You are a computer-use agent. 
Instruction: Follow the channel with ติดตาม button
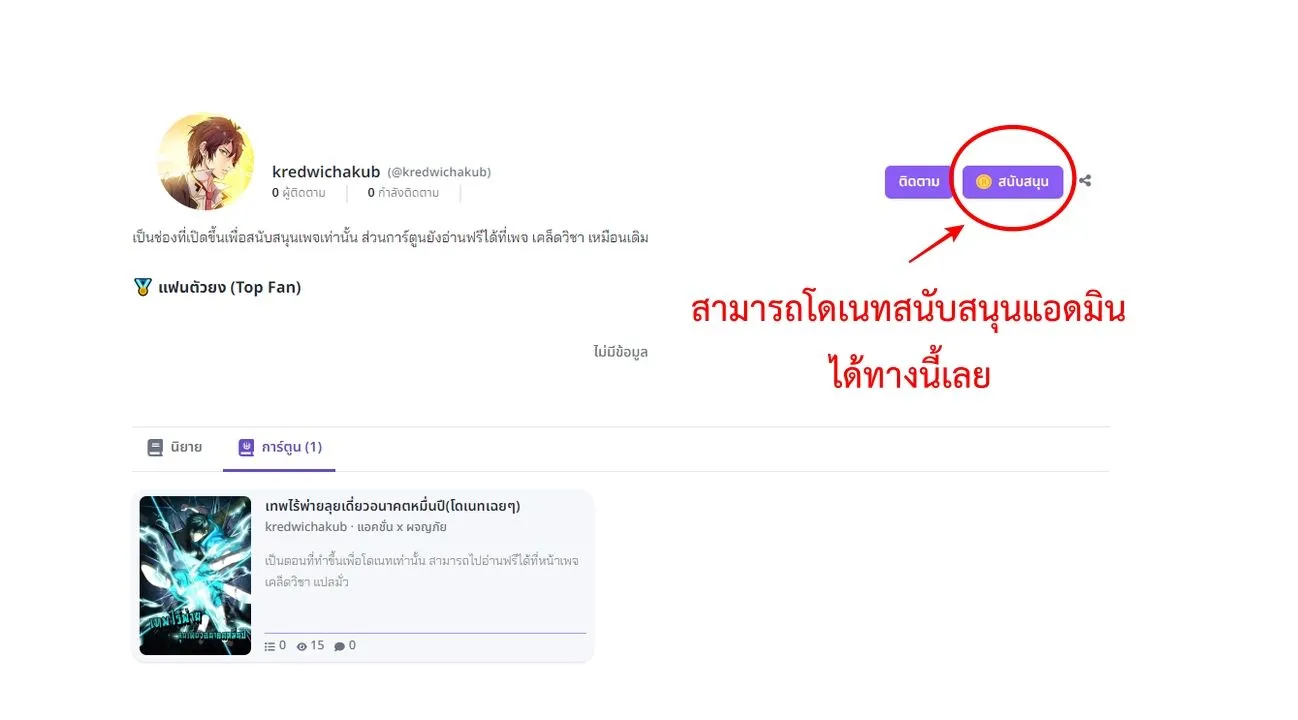(919, 182)
